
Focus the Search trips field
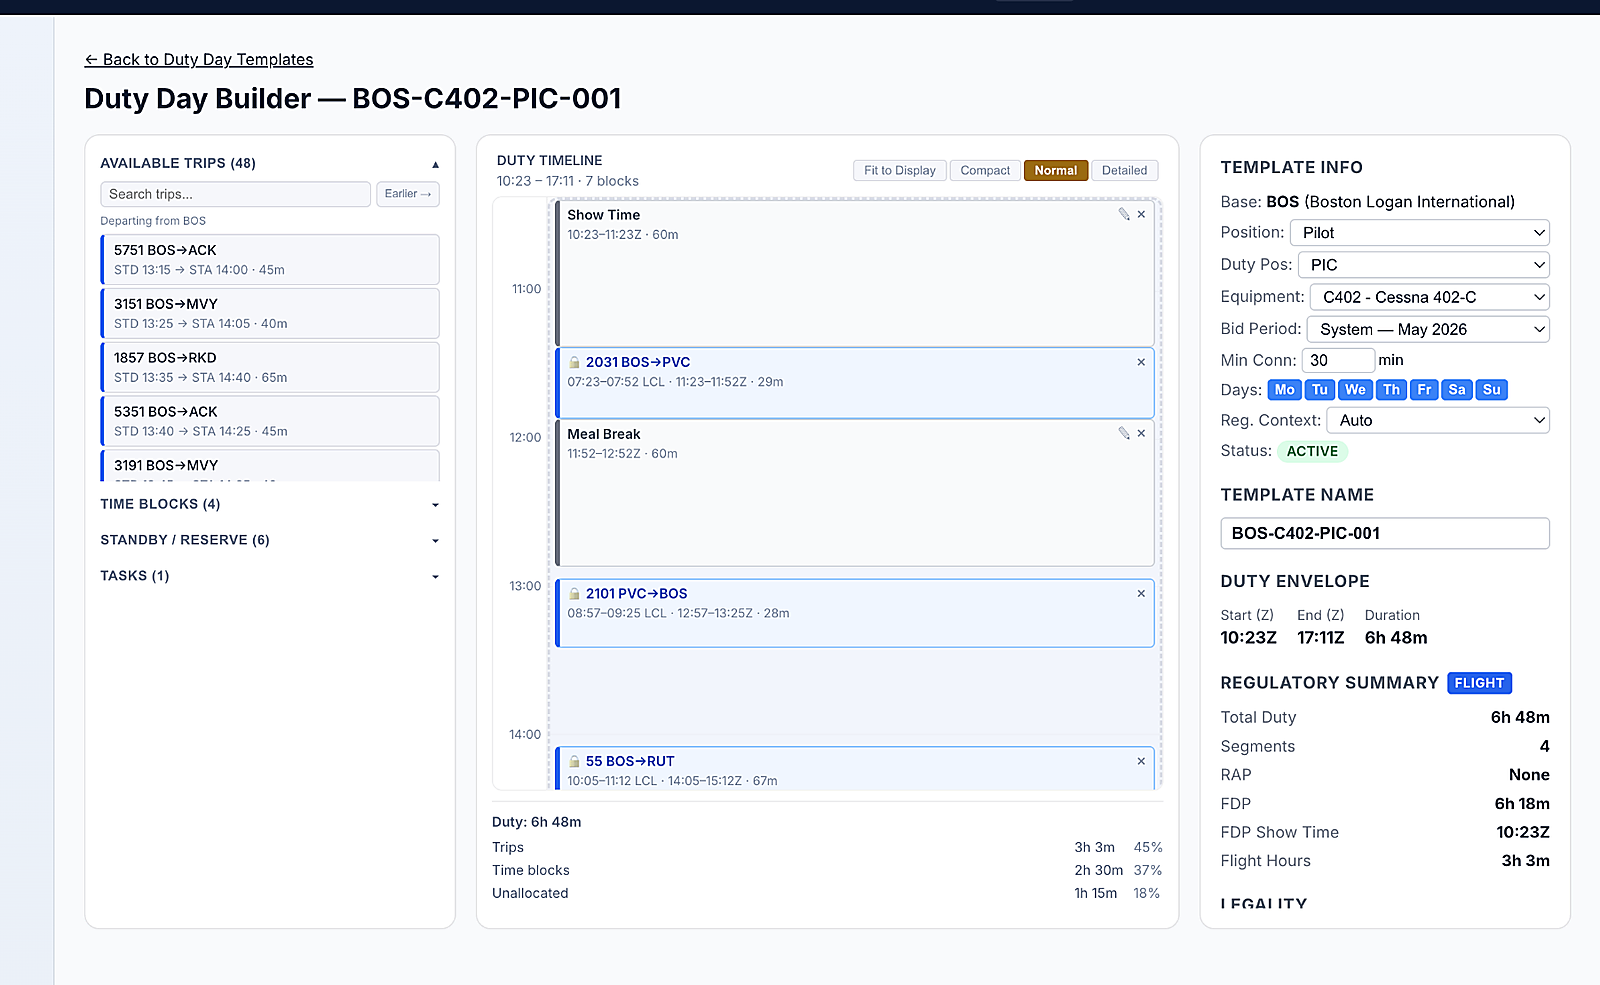(236, 194)
